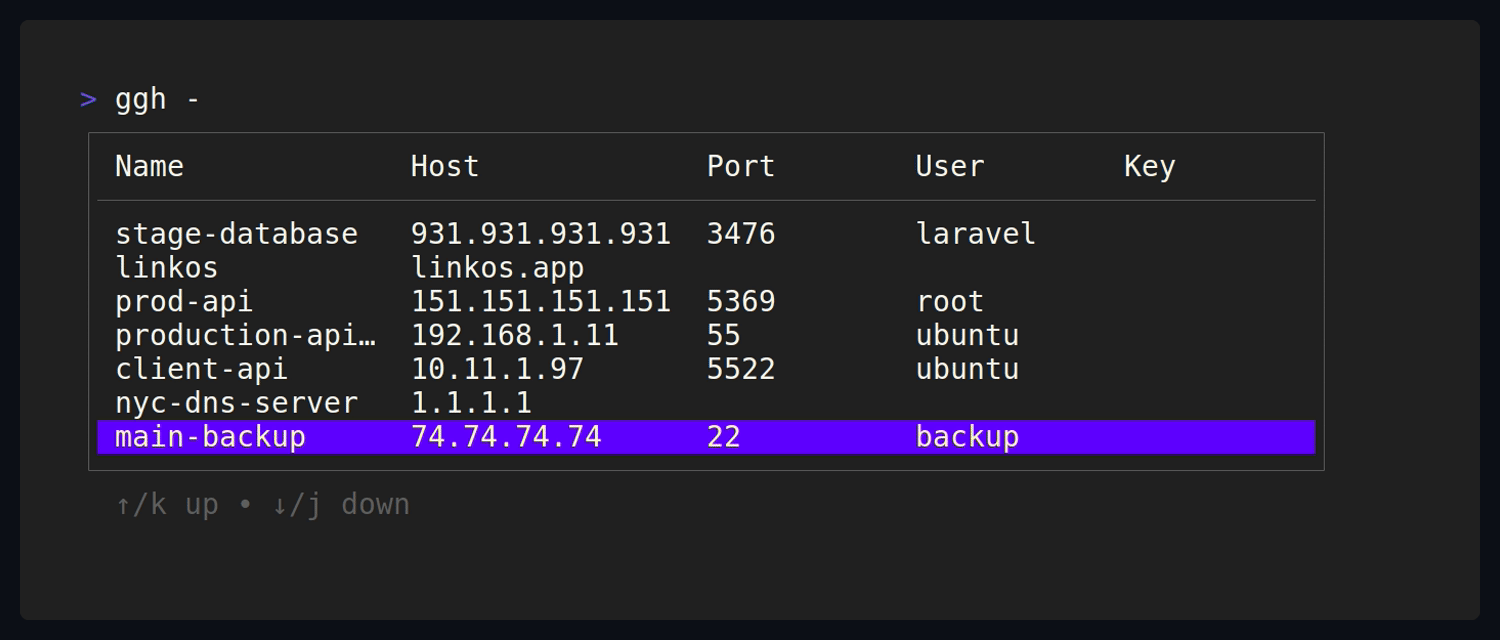The image size is (1500, 640).
Task: Click the Port column header
Action: [x=741, y=166]
